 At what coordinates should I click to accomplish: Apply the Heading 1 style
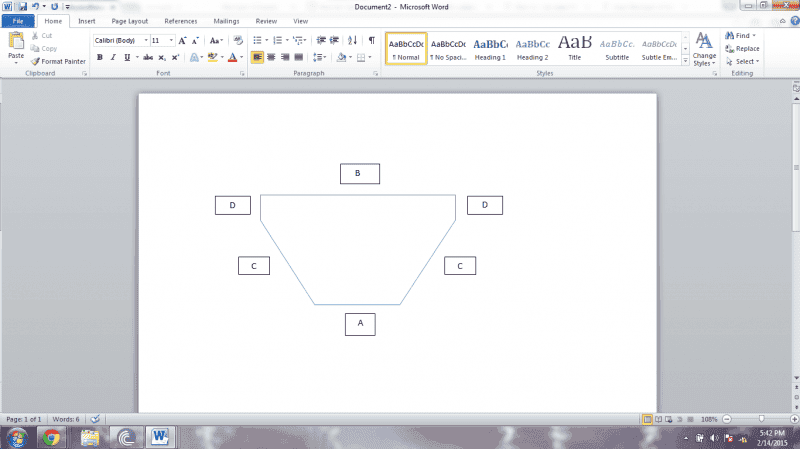coord(490,48)
